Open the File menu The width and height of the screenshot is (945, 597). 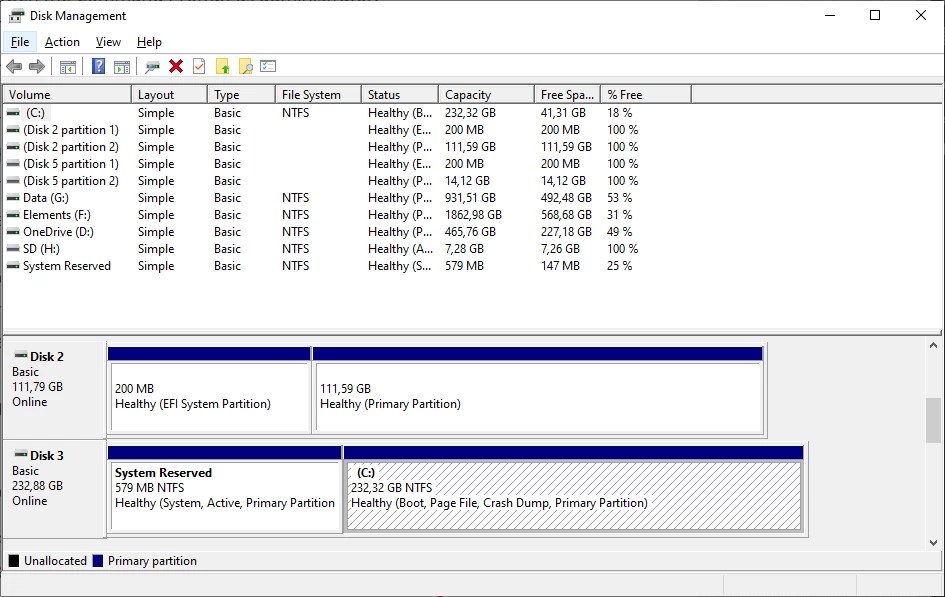[x=20, y=42]
